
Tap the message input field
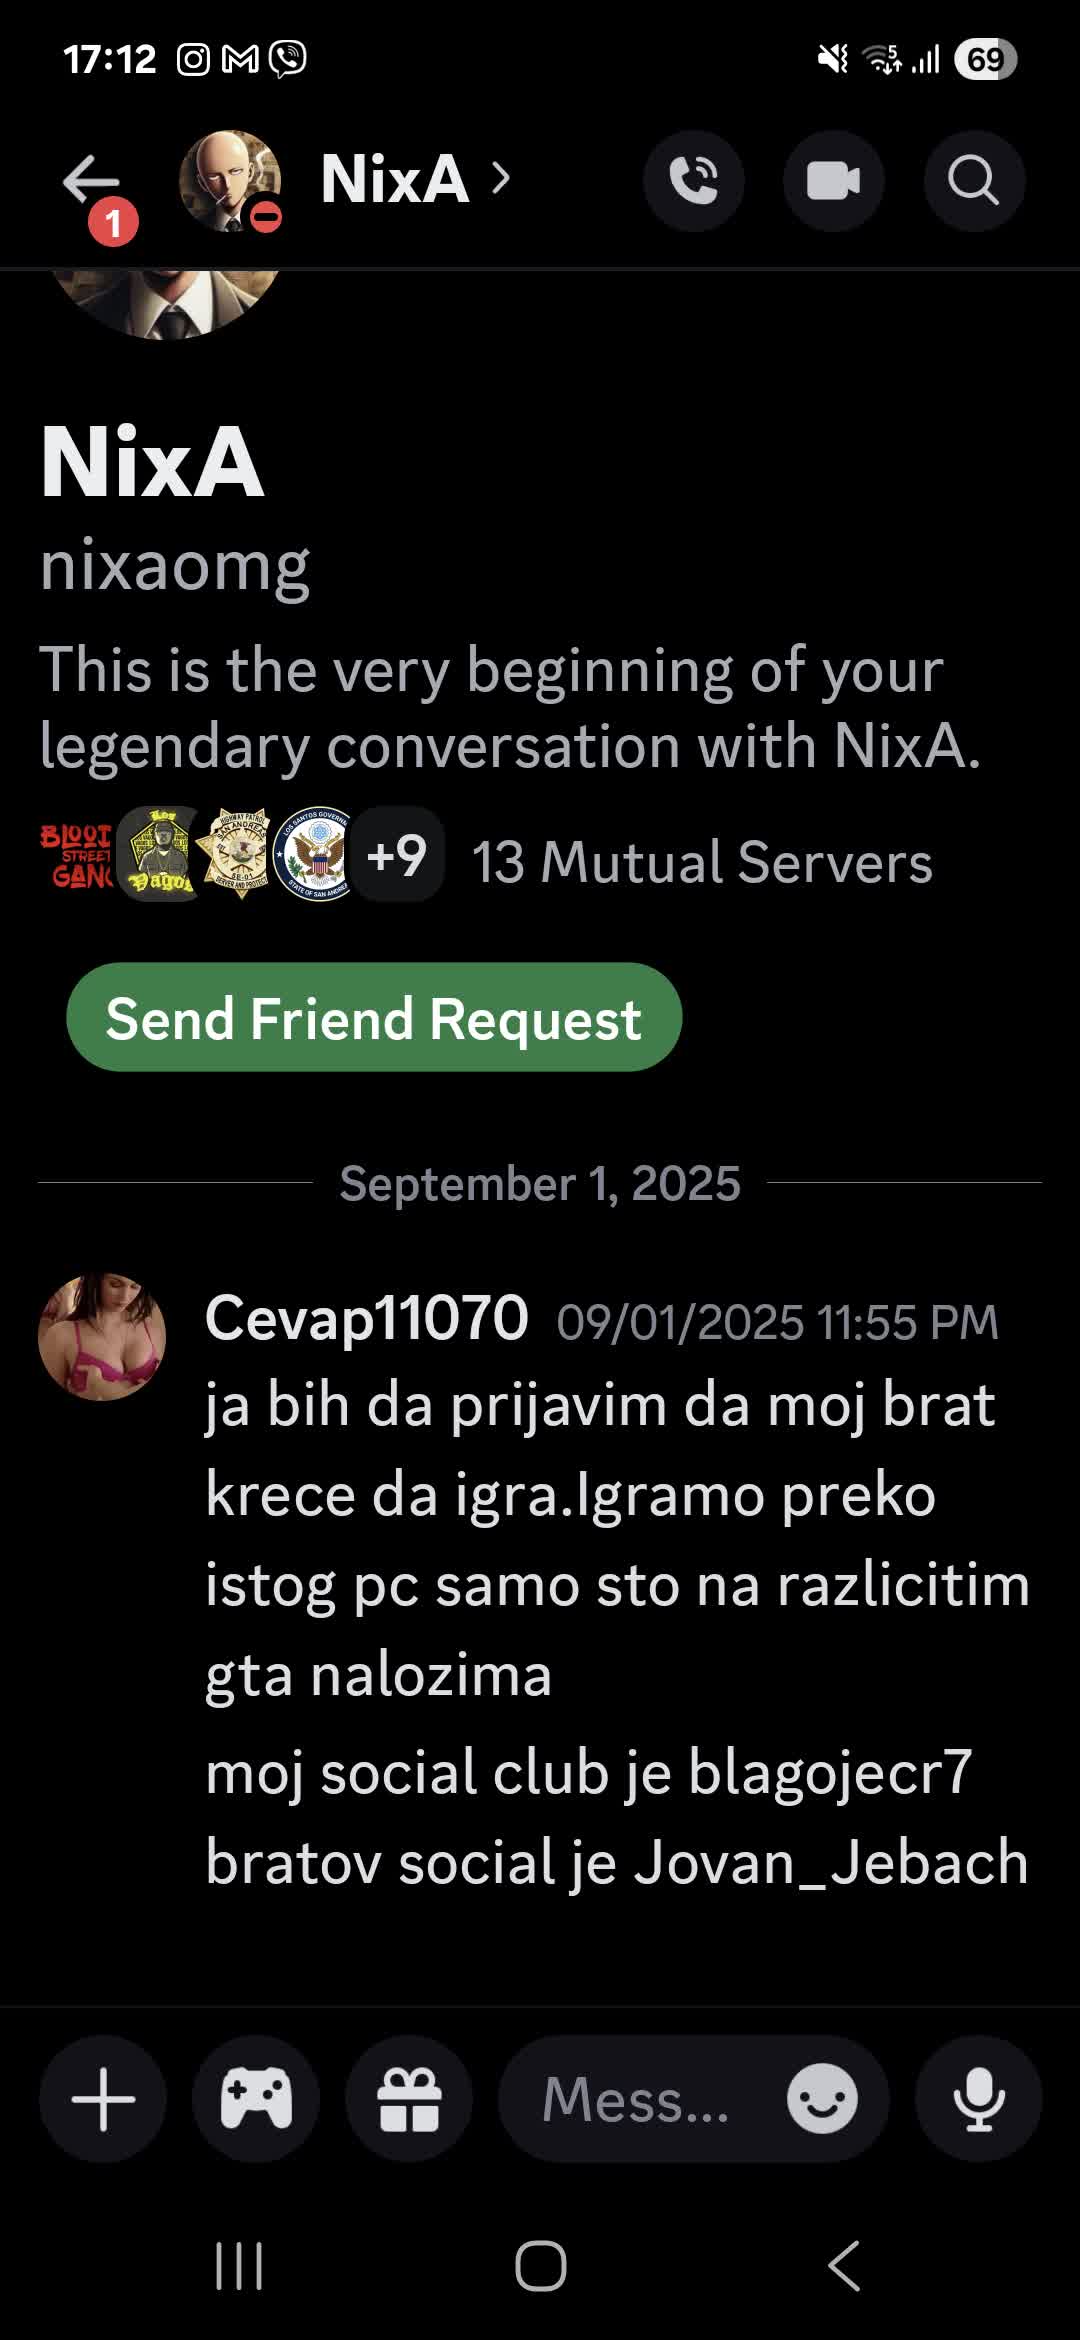coord(640,2099)
